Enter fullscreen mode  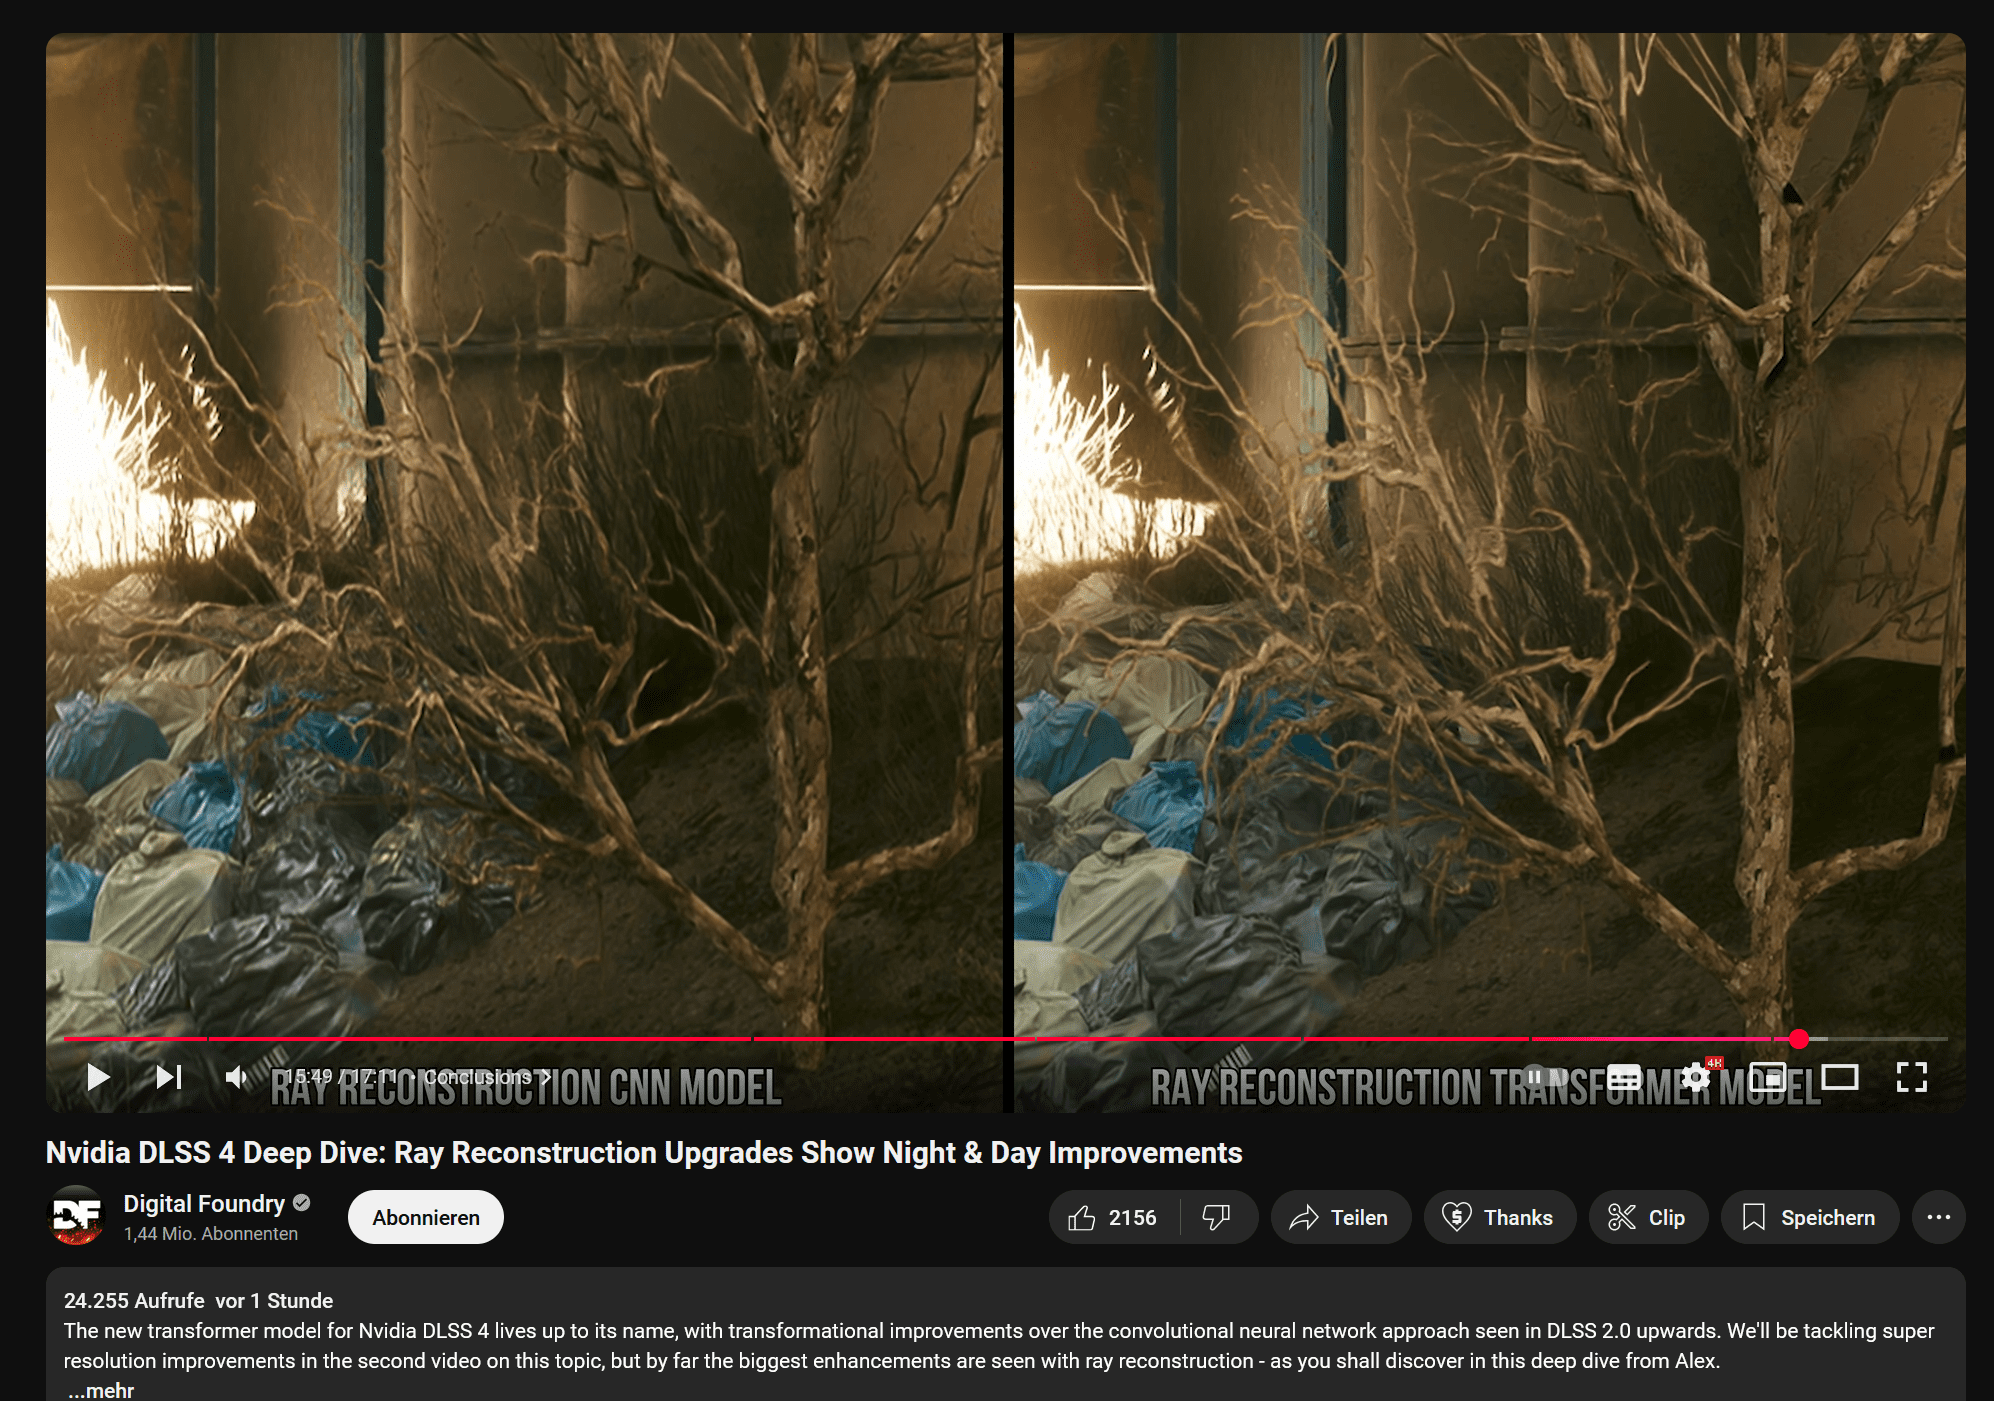pos(1911,1077)
